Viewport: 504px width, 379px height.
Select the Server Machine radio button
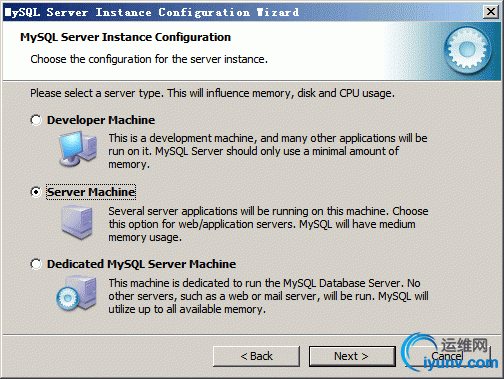point(36,192)
